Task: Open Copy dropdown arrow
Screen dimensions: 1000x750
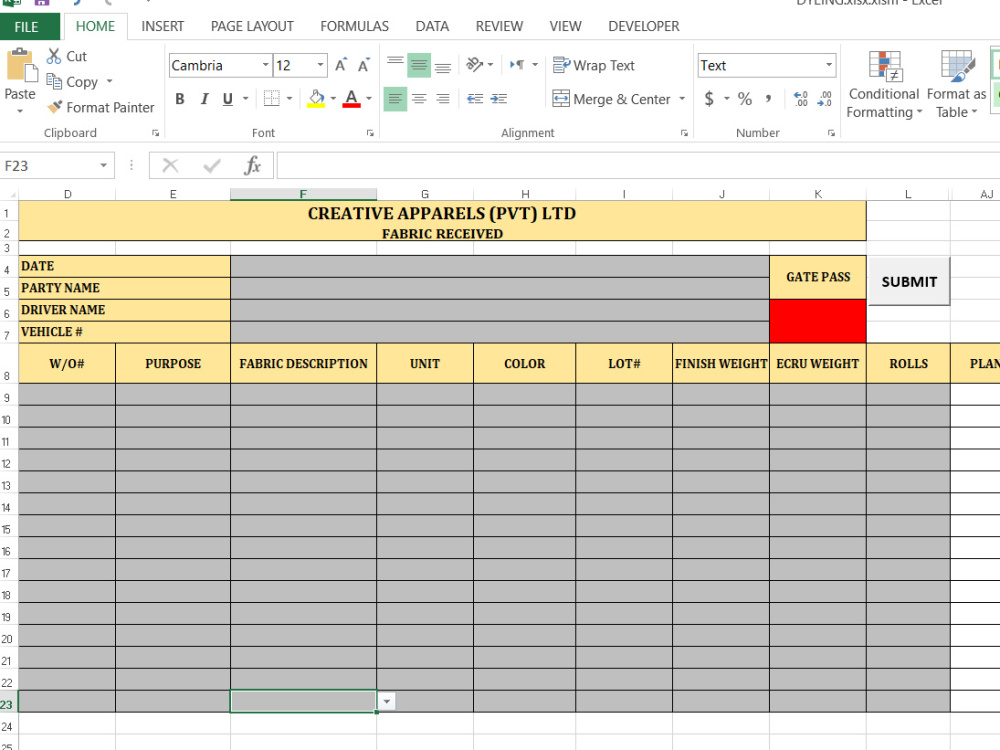Action: point(110,82)
